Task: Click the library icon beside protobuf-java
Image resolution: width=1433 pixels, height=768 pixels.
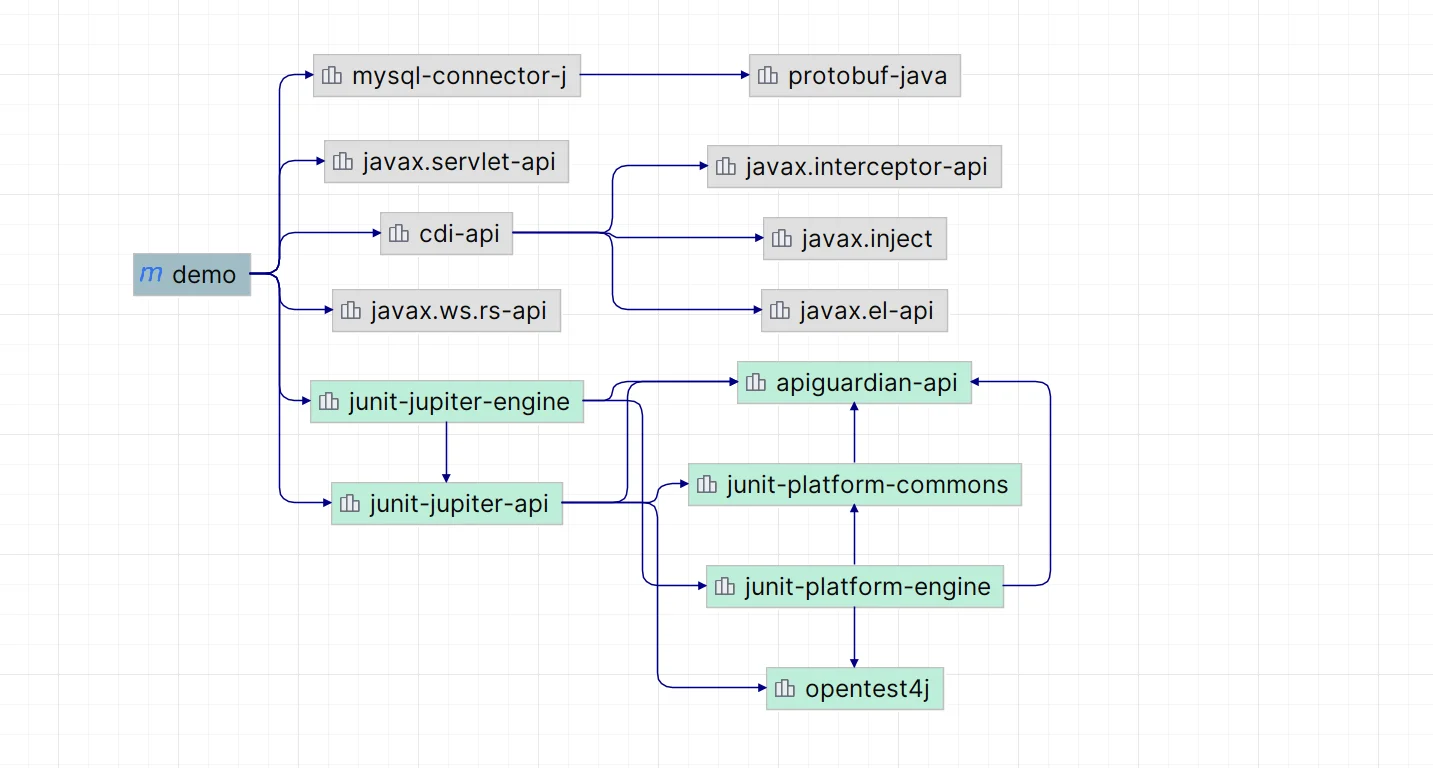Action: coord(768,76)
